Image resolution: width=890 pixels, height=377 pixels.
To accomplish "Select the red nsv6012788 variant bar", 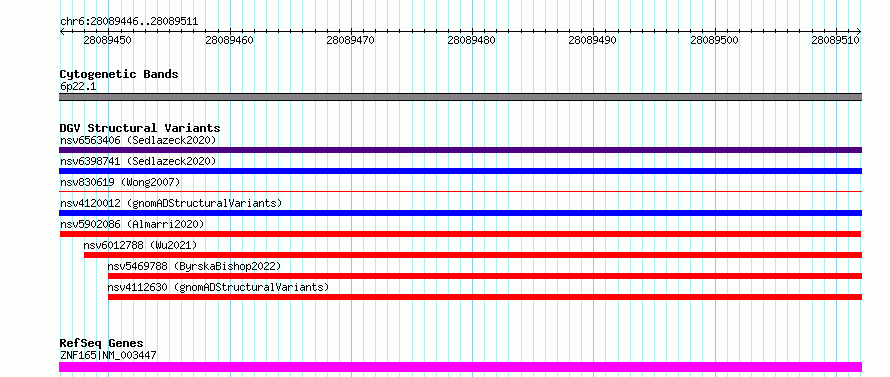I will pyautogui.click(x=473, y=255).
